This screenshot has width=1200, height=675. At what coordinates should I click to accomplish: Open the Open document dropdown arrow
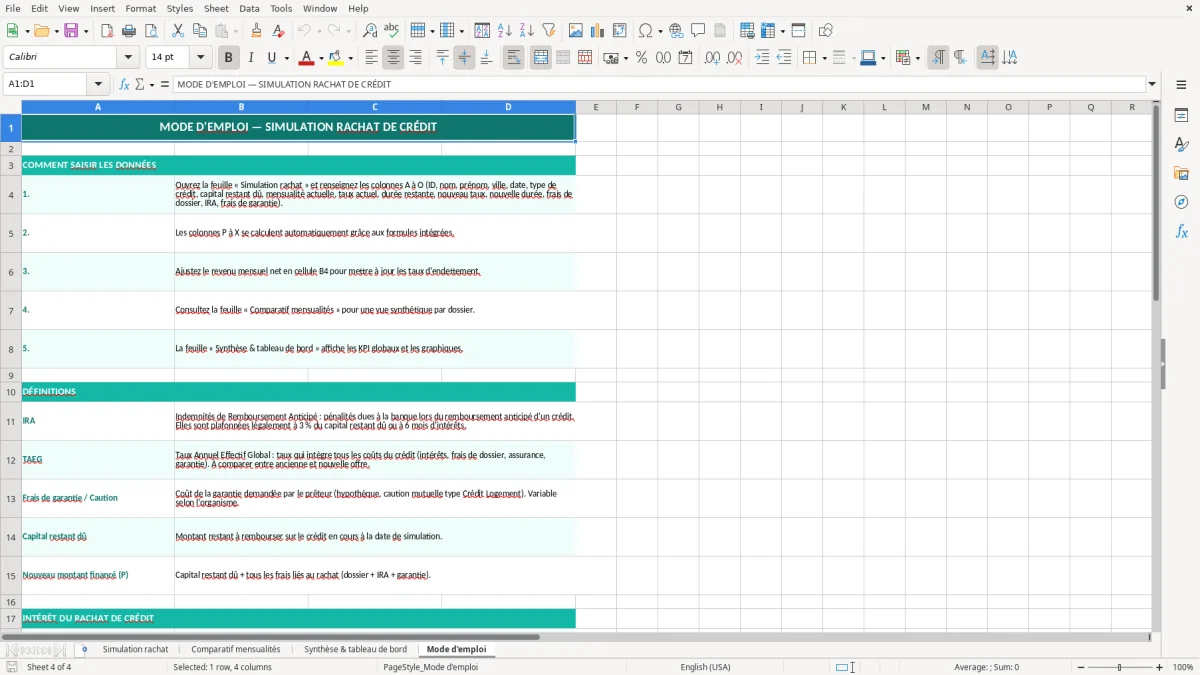56,31
